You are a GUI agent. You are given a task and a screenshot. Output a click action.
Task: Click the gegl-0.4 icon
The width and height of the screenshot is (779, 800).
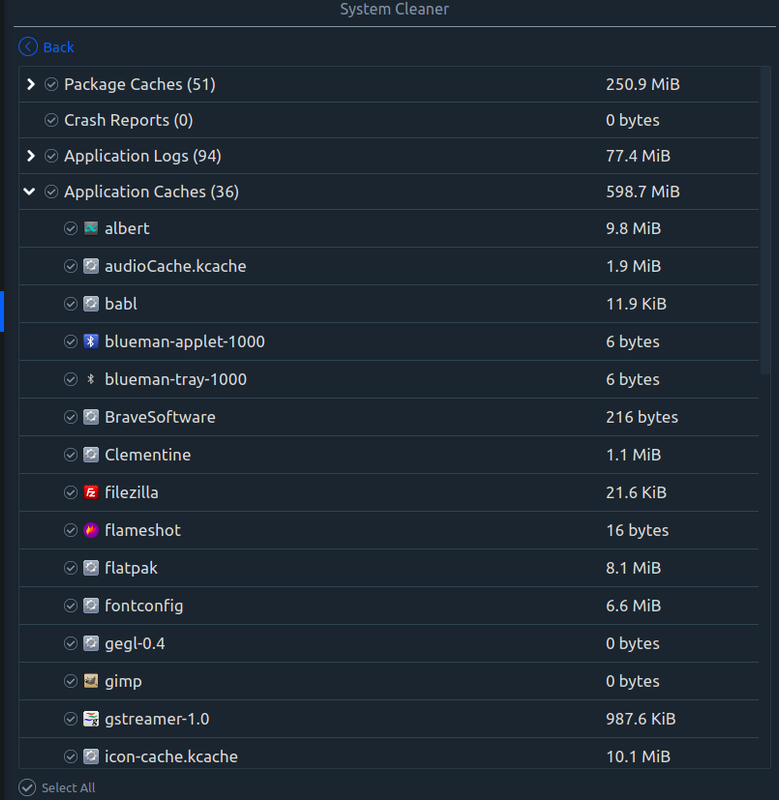pyautogui.click(x=91, y=643)
